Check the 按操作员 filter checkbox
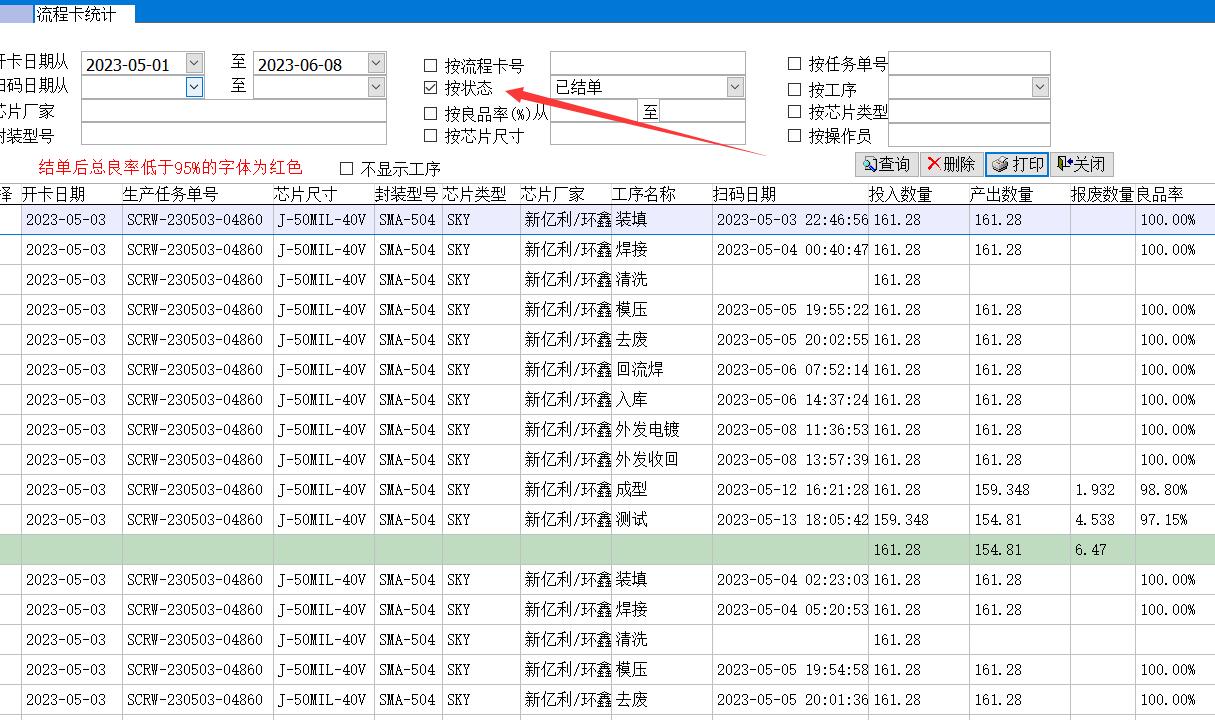Image resolution: width=1215 pixels, height=720 pixels. [x=794, y=135]
